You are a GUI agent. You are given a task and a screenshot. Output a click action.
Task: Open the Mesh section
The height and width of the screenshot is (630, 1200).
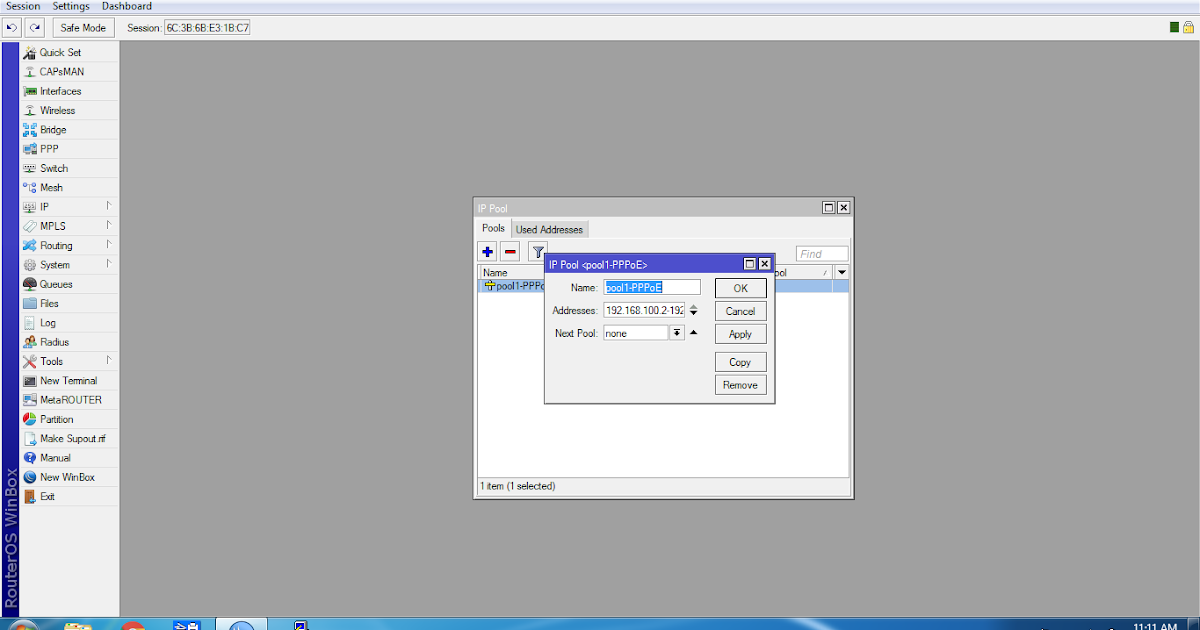pos(51,188)
